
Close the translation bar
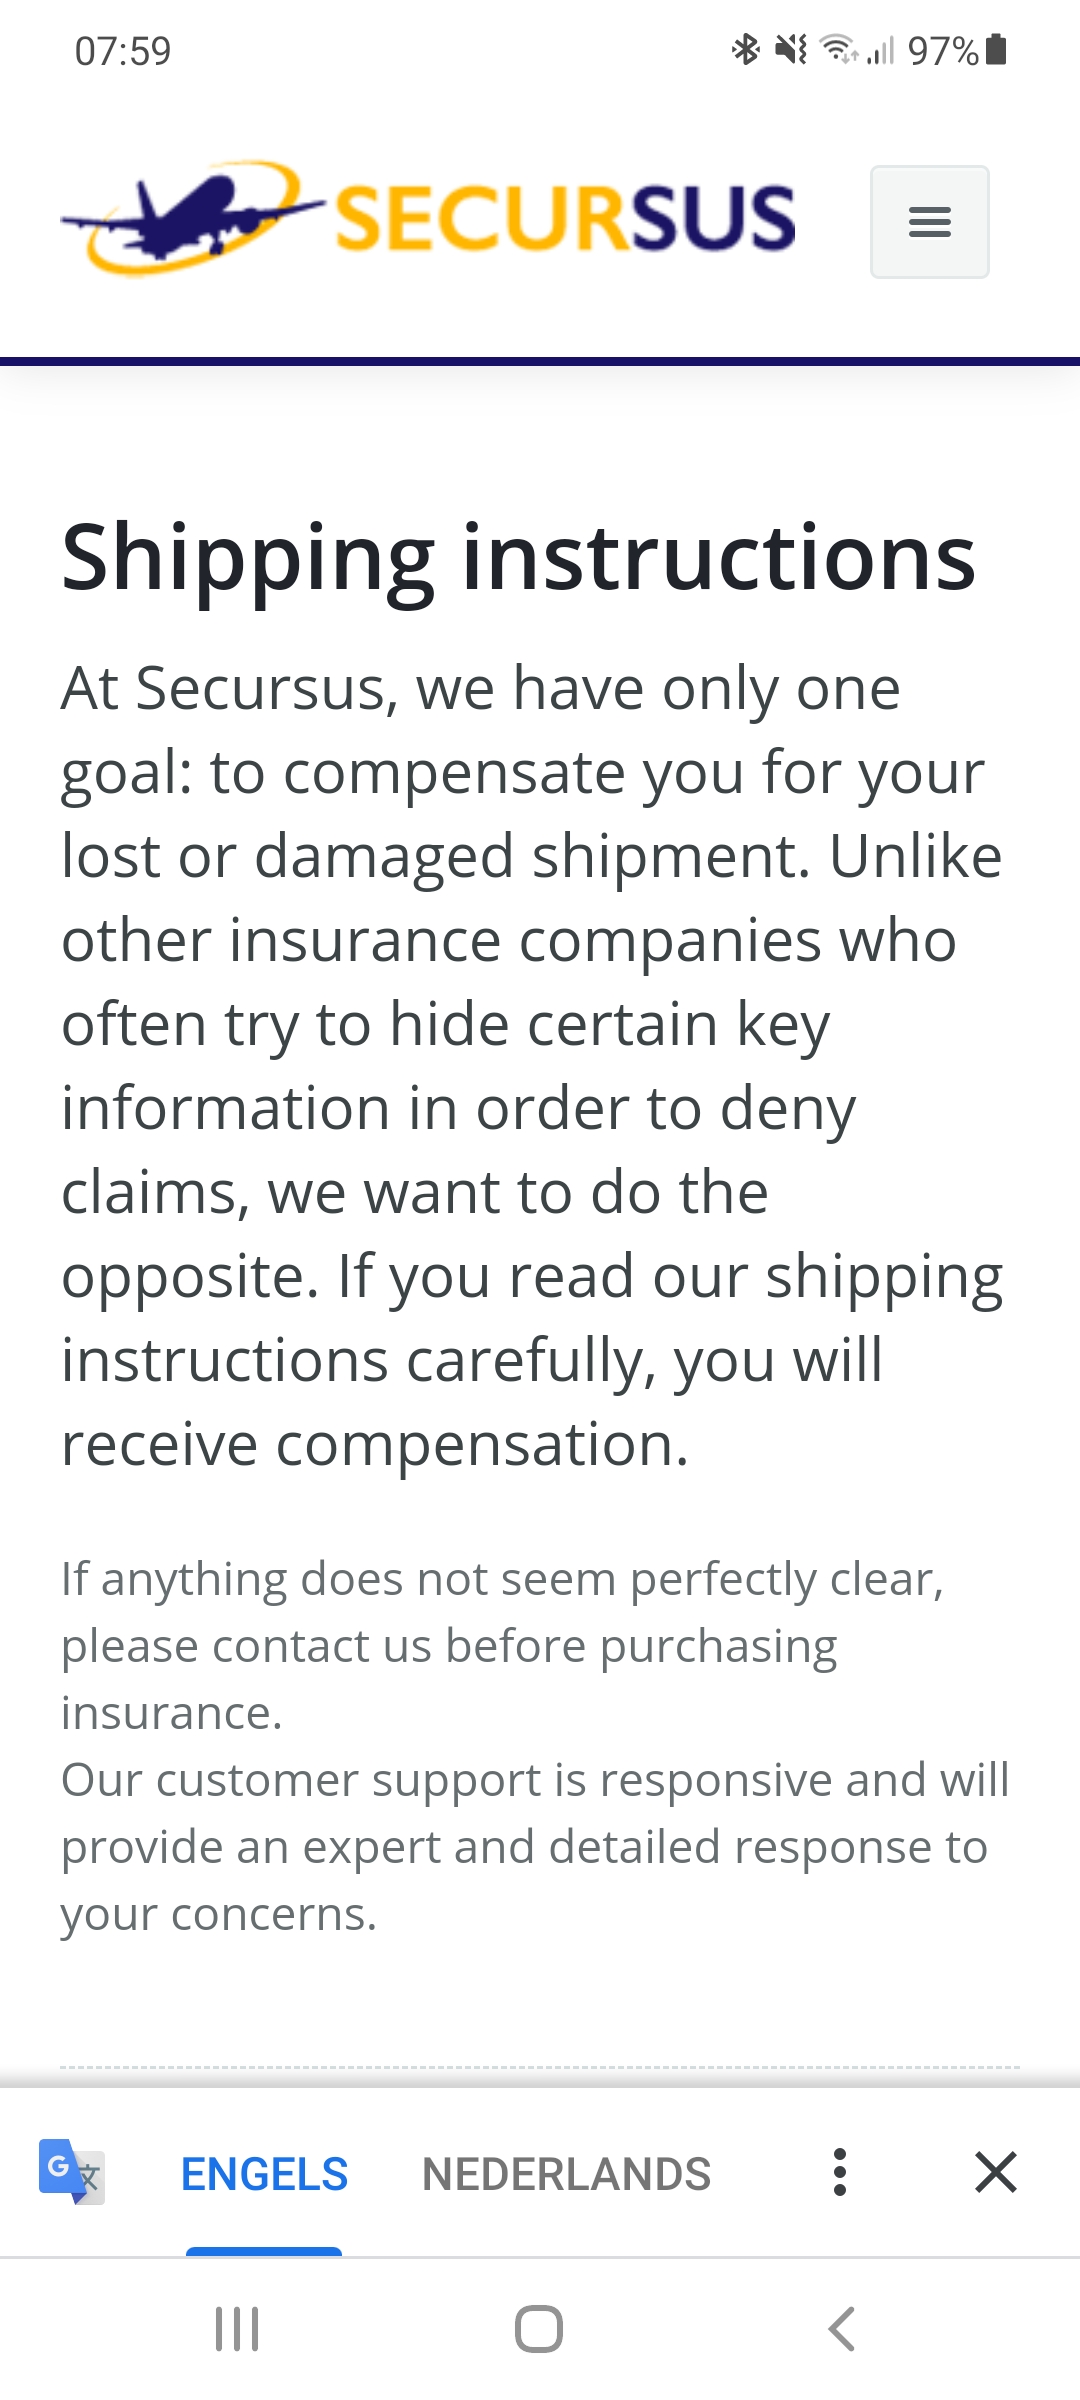point(996,2172)
